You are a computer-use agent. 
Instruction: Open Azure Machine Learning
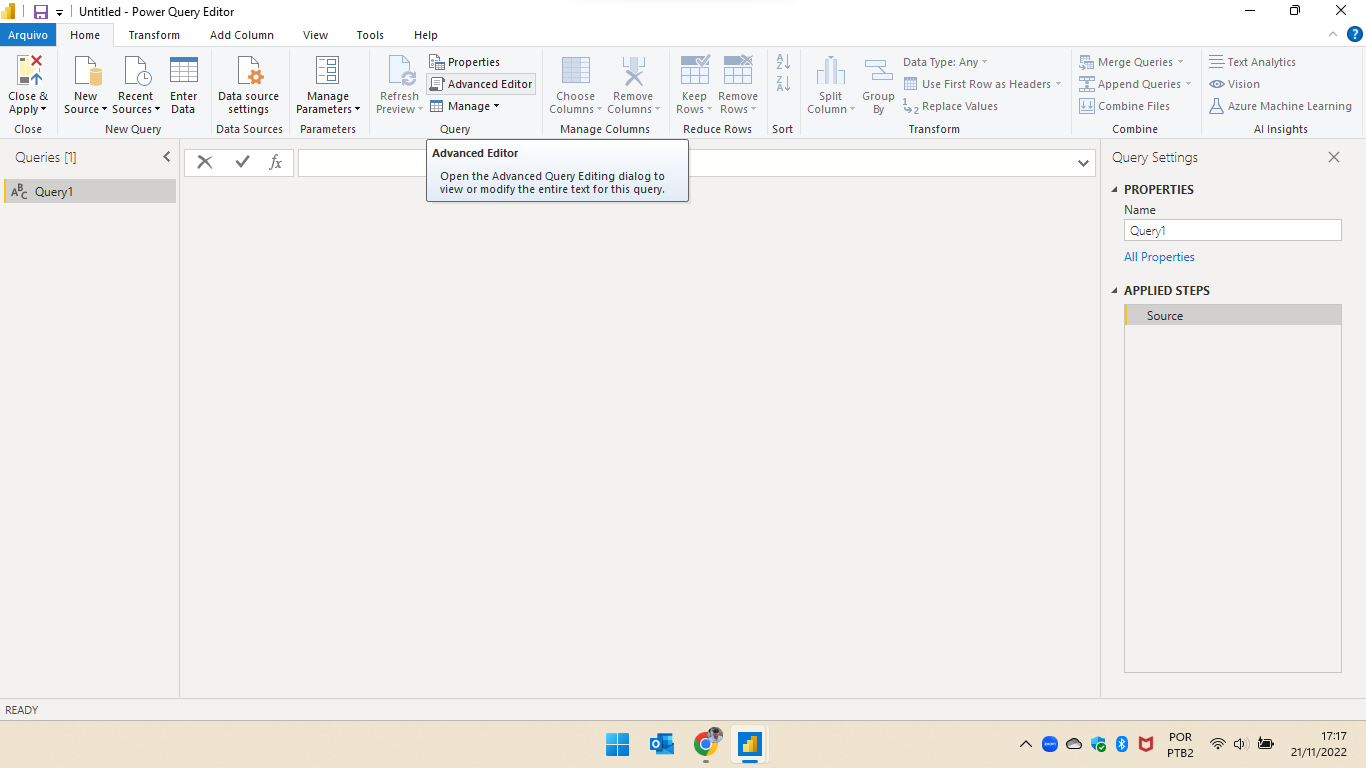[1280, 106]
